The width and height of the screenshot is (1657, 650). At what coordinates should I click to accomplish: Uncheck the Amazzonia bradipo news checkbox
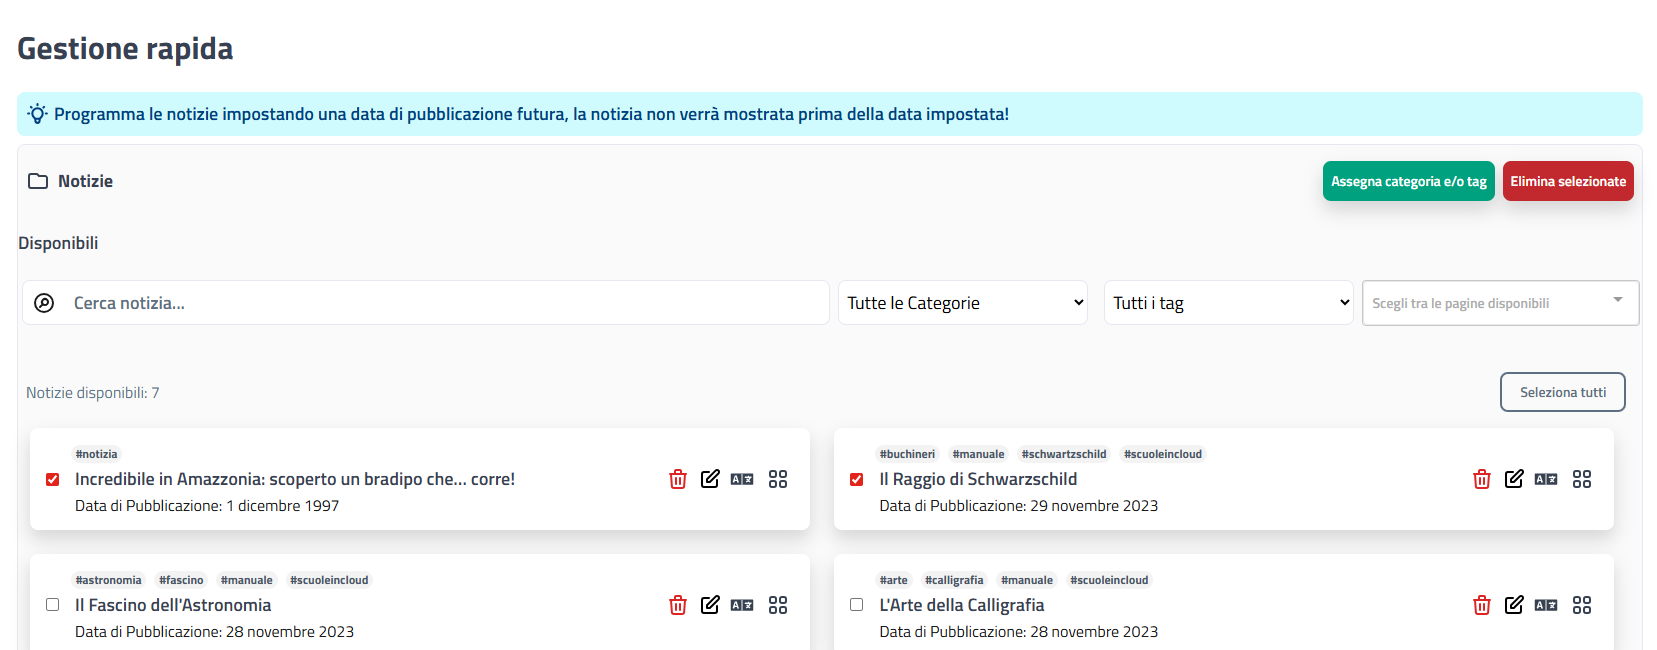pos(53,480)
